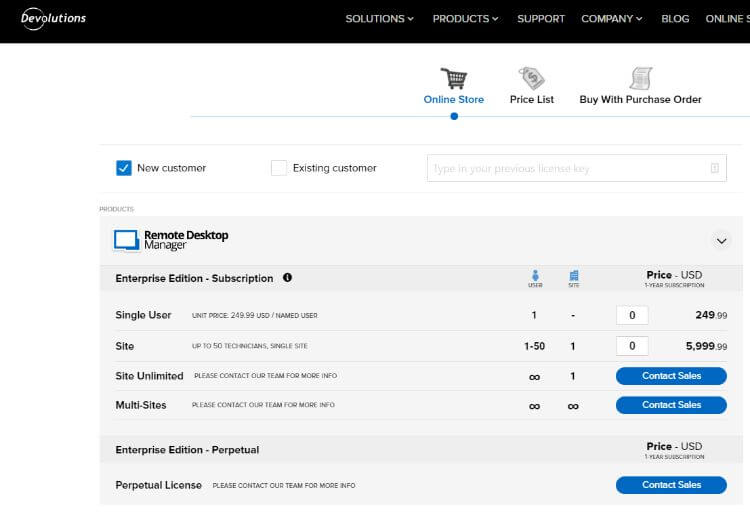
Task: Click the Price List tag icon
Action: point(531,78)
